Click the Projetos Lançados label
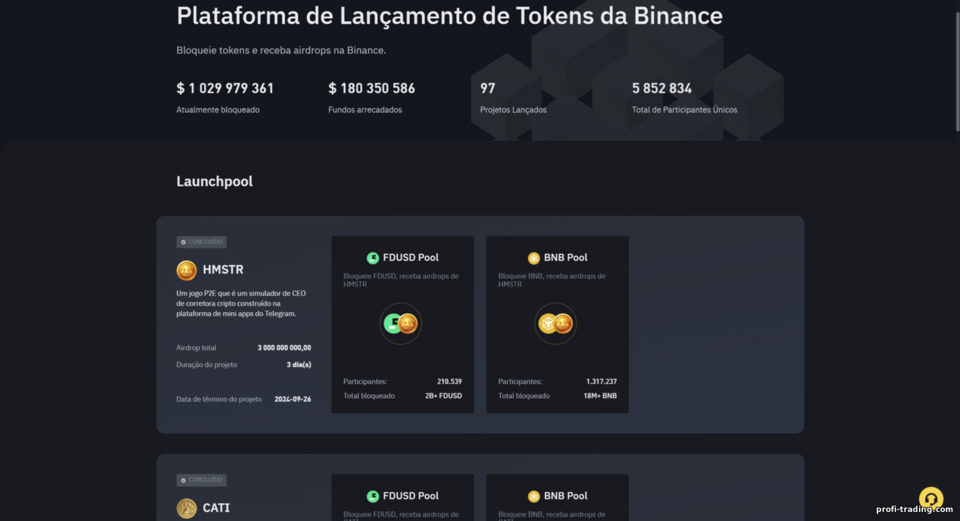This screenshot has width=960, height=521. 513,110
